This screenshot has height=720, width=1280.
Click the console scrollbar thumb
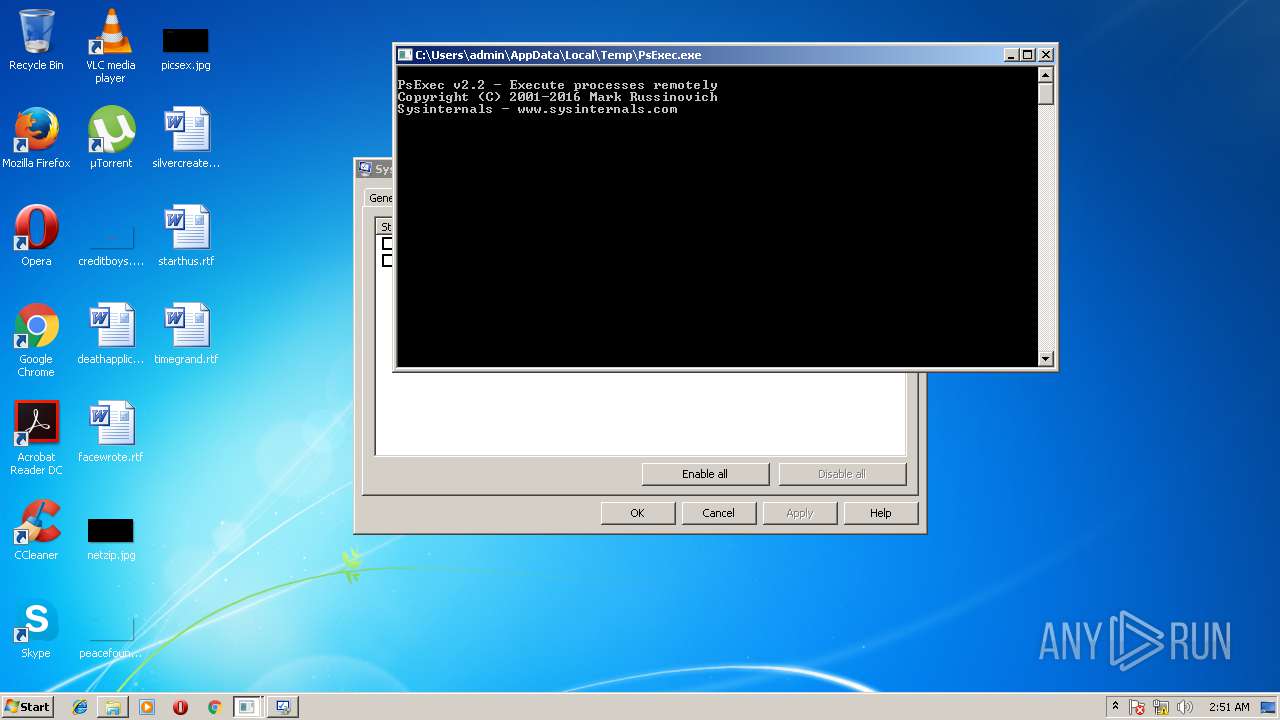1046,93
